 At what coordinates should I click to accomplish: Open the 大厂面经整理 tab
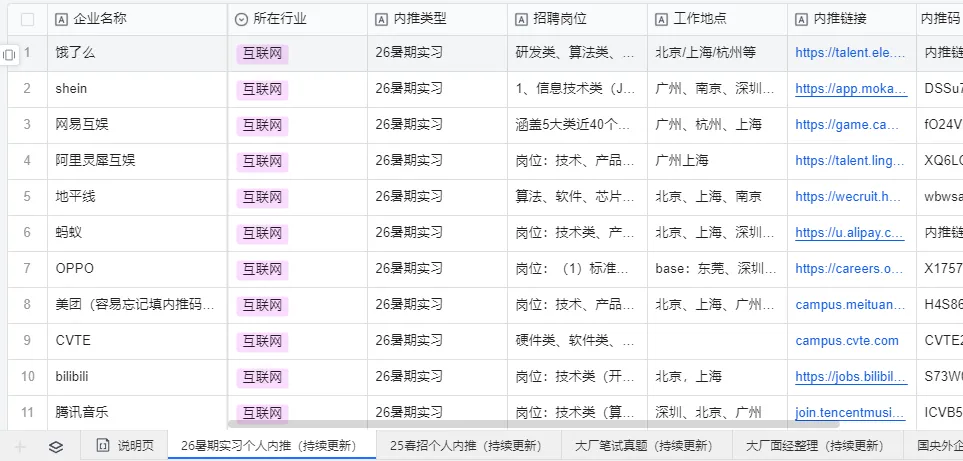[817, 445]
